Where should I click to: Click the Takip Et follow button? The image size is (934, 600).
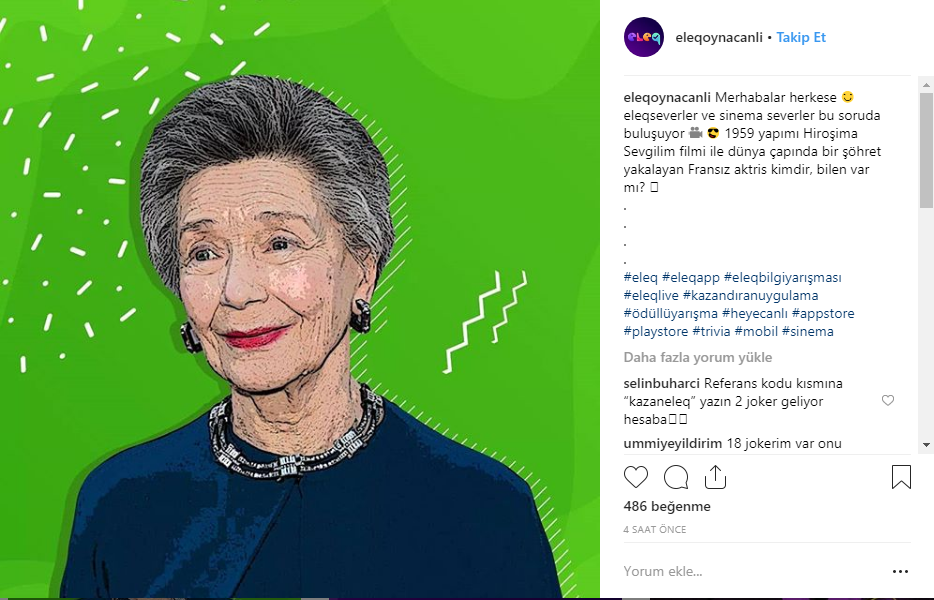pos(800,37)
